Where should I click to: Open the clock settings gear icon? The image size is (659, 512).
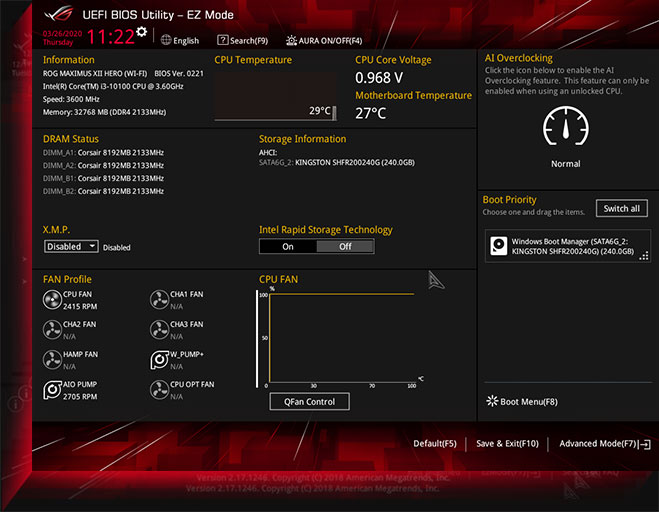(142, 32)
